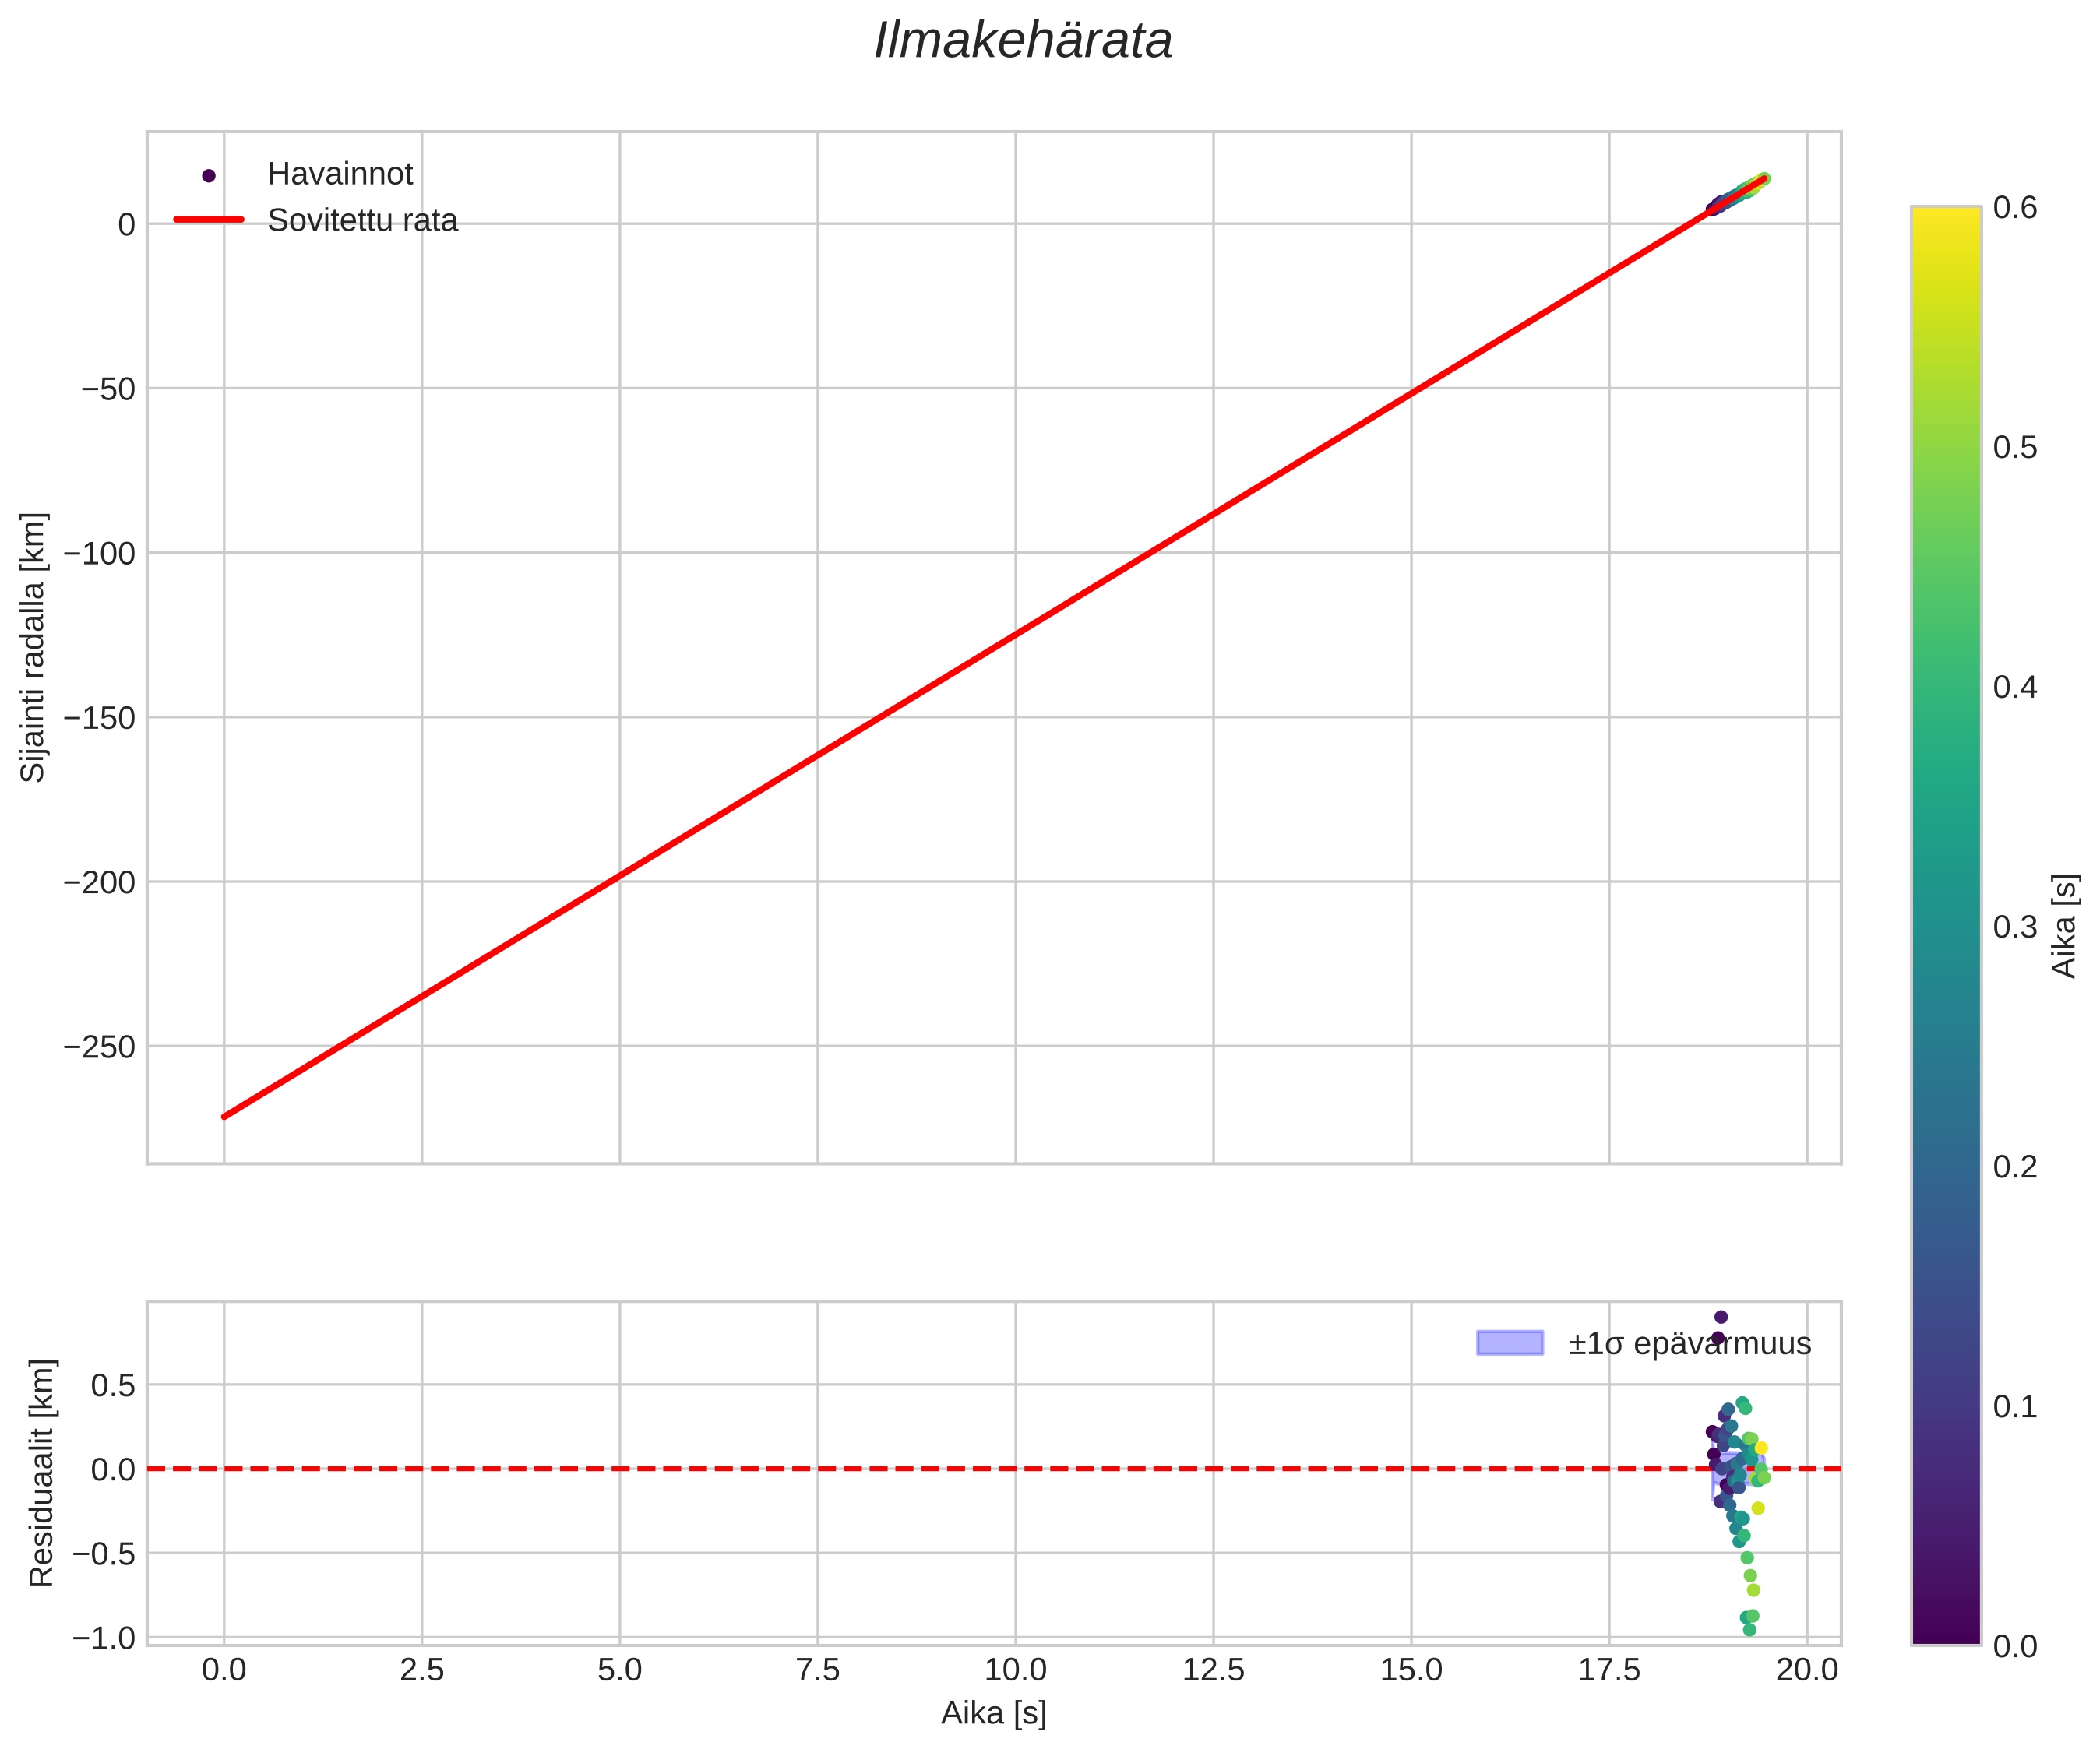Click the red fitted line's lower-left start

[x=226, y=1115]
